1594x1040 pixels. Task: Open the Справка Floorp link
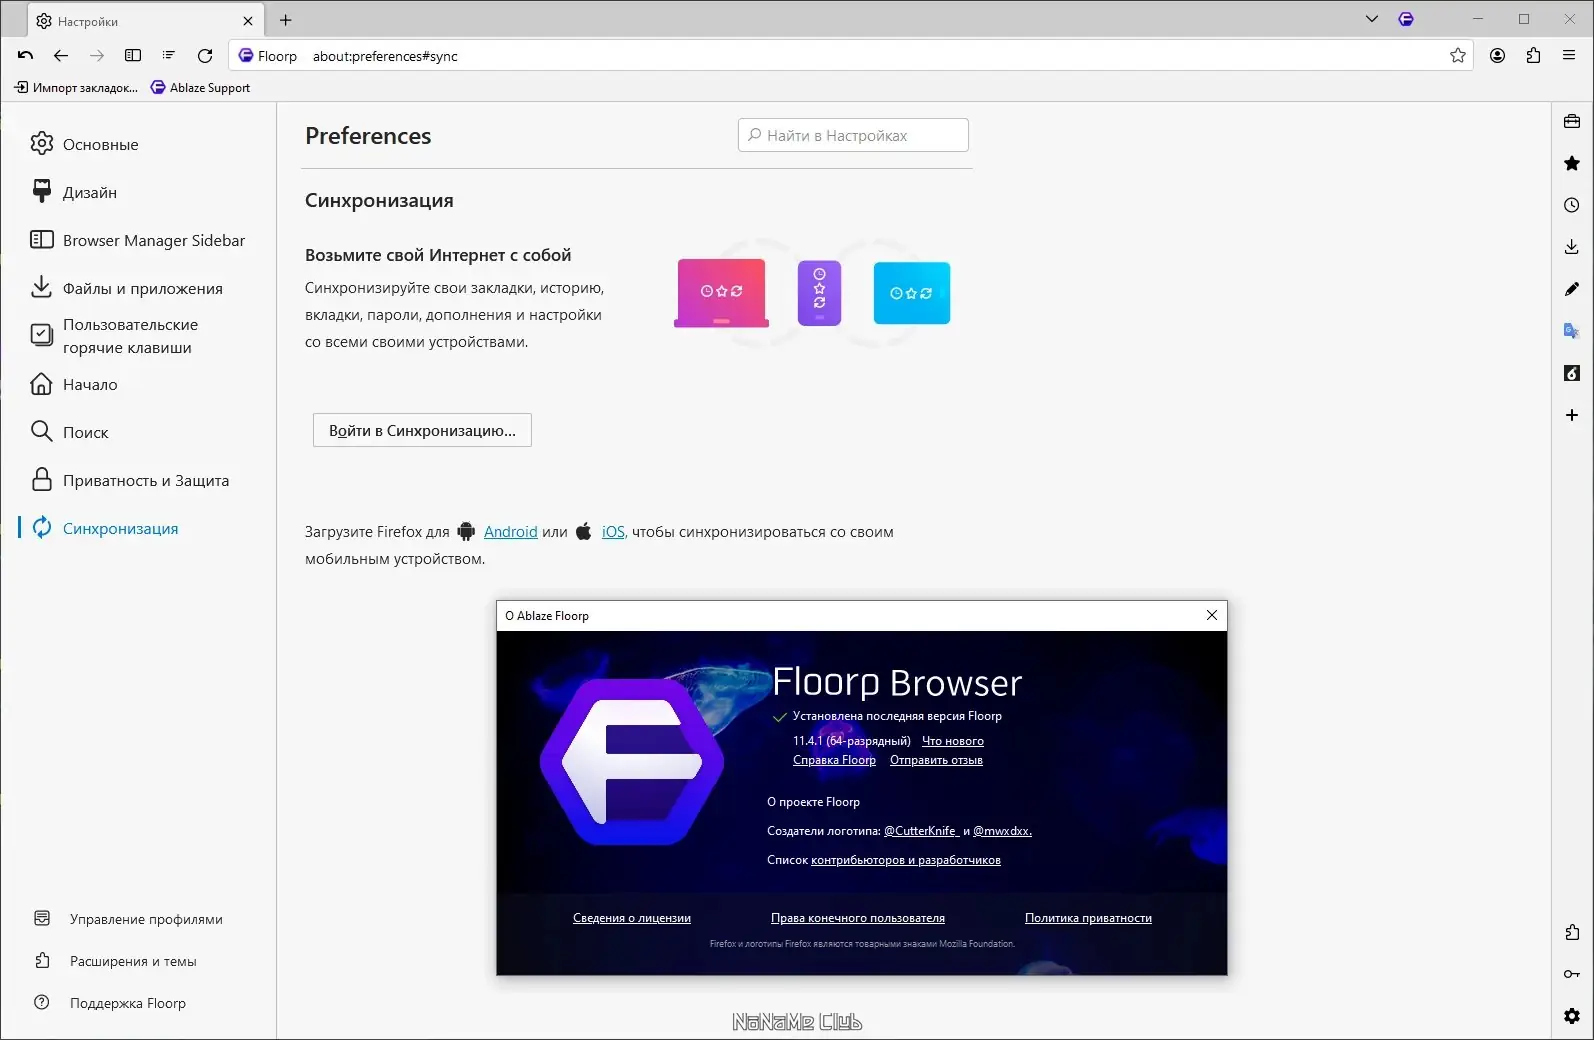tap(834, 760)
